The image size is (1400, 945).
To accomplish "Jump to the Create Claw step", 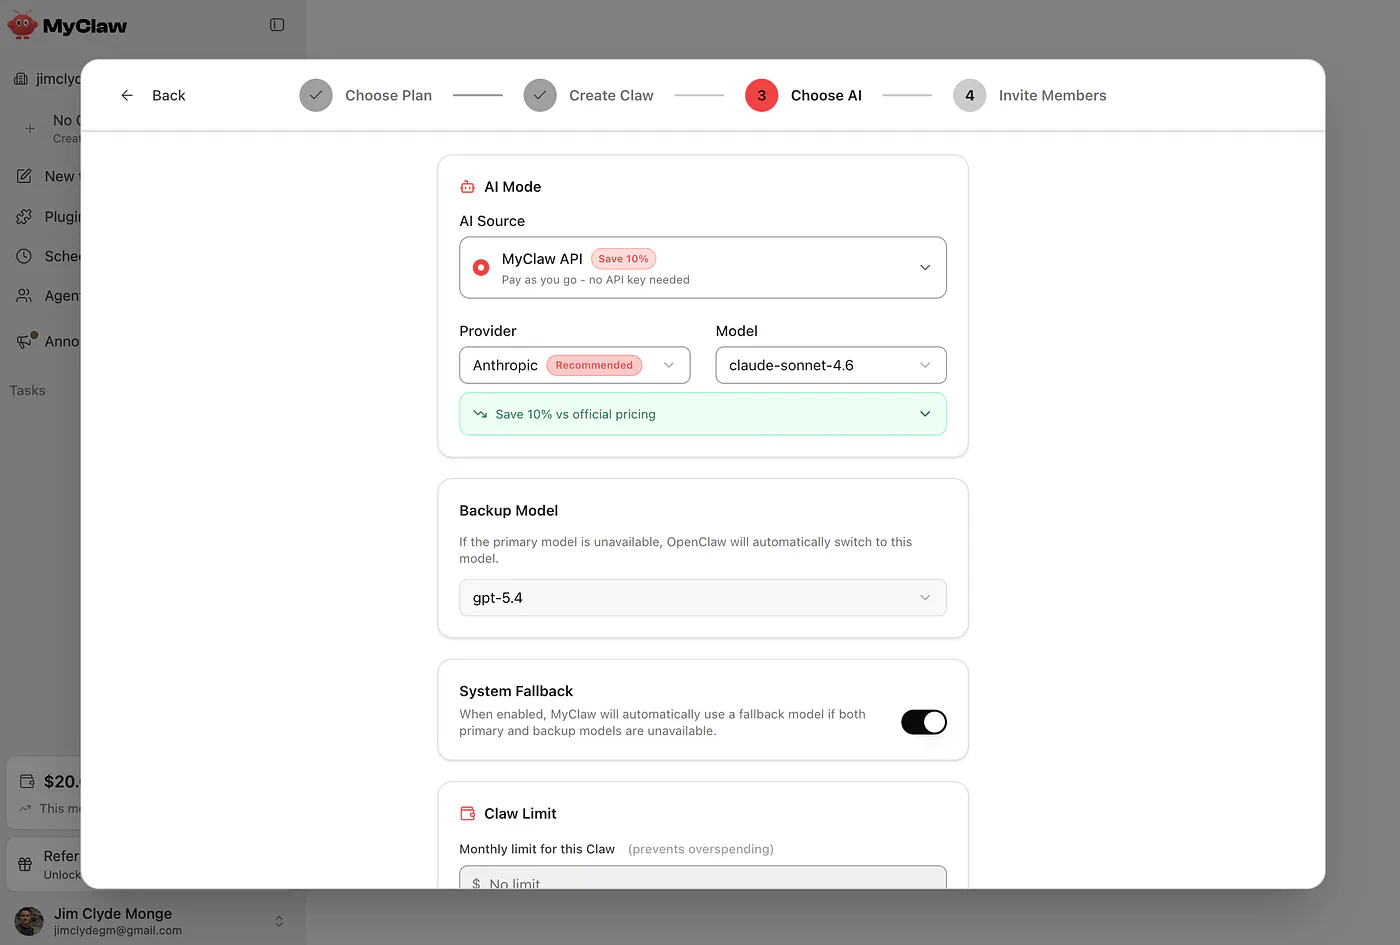I will click(589, 96).
